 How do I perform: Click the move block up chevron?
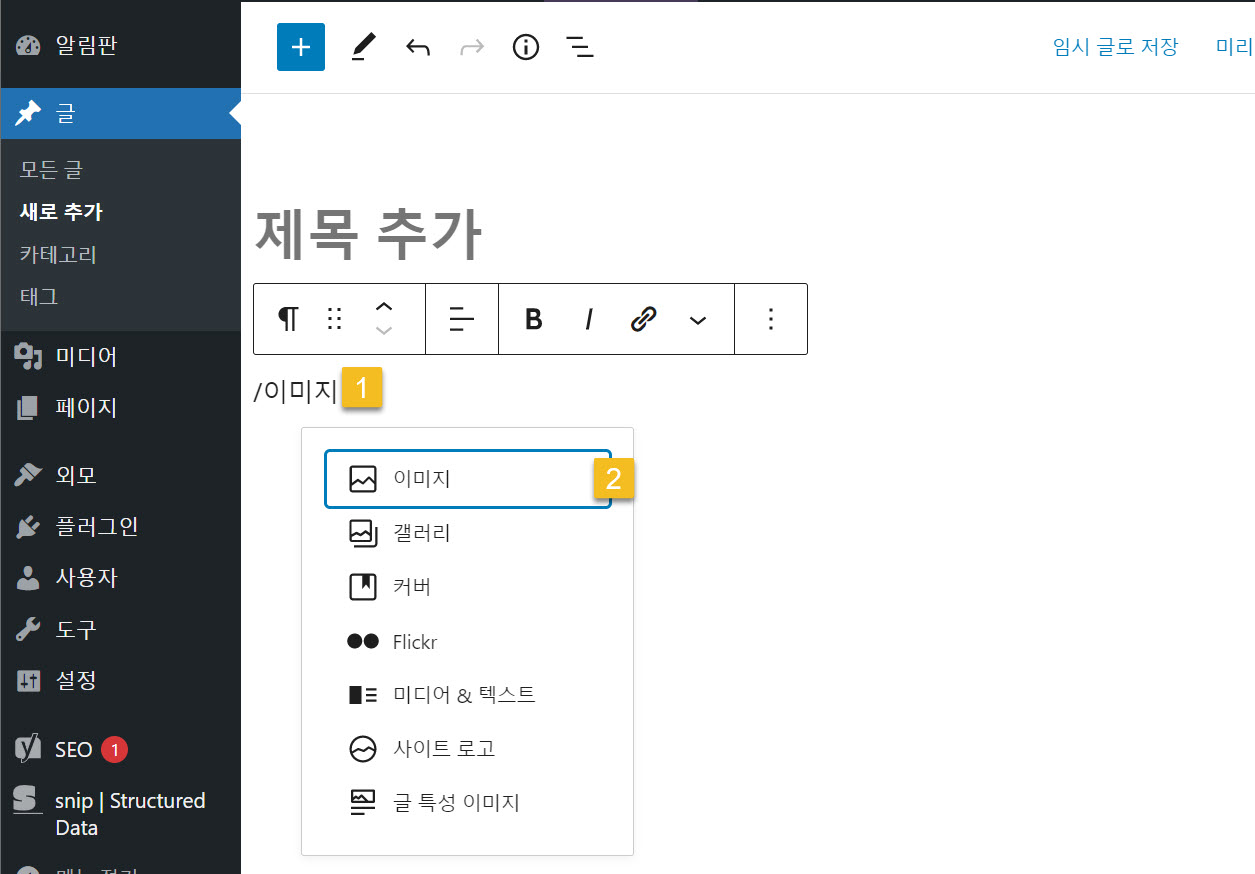click(x=383, y=305)
